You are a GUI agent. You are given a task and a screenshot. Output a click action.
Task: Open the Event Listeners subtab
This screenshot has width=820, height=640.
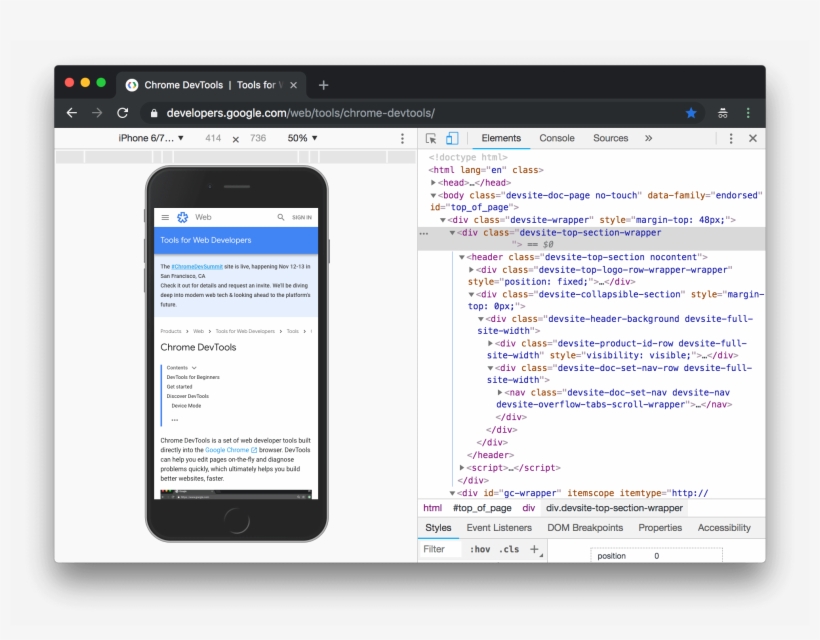(x=499, y=528)
